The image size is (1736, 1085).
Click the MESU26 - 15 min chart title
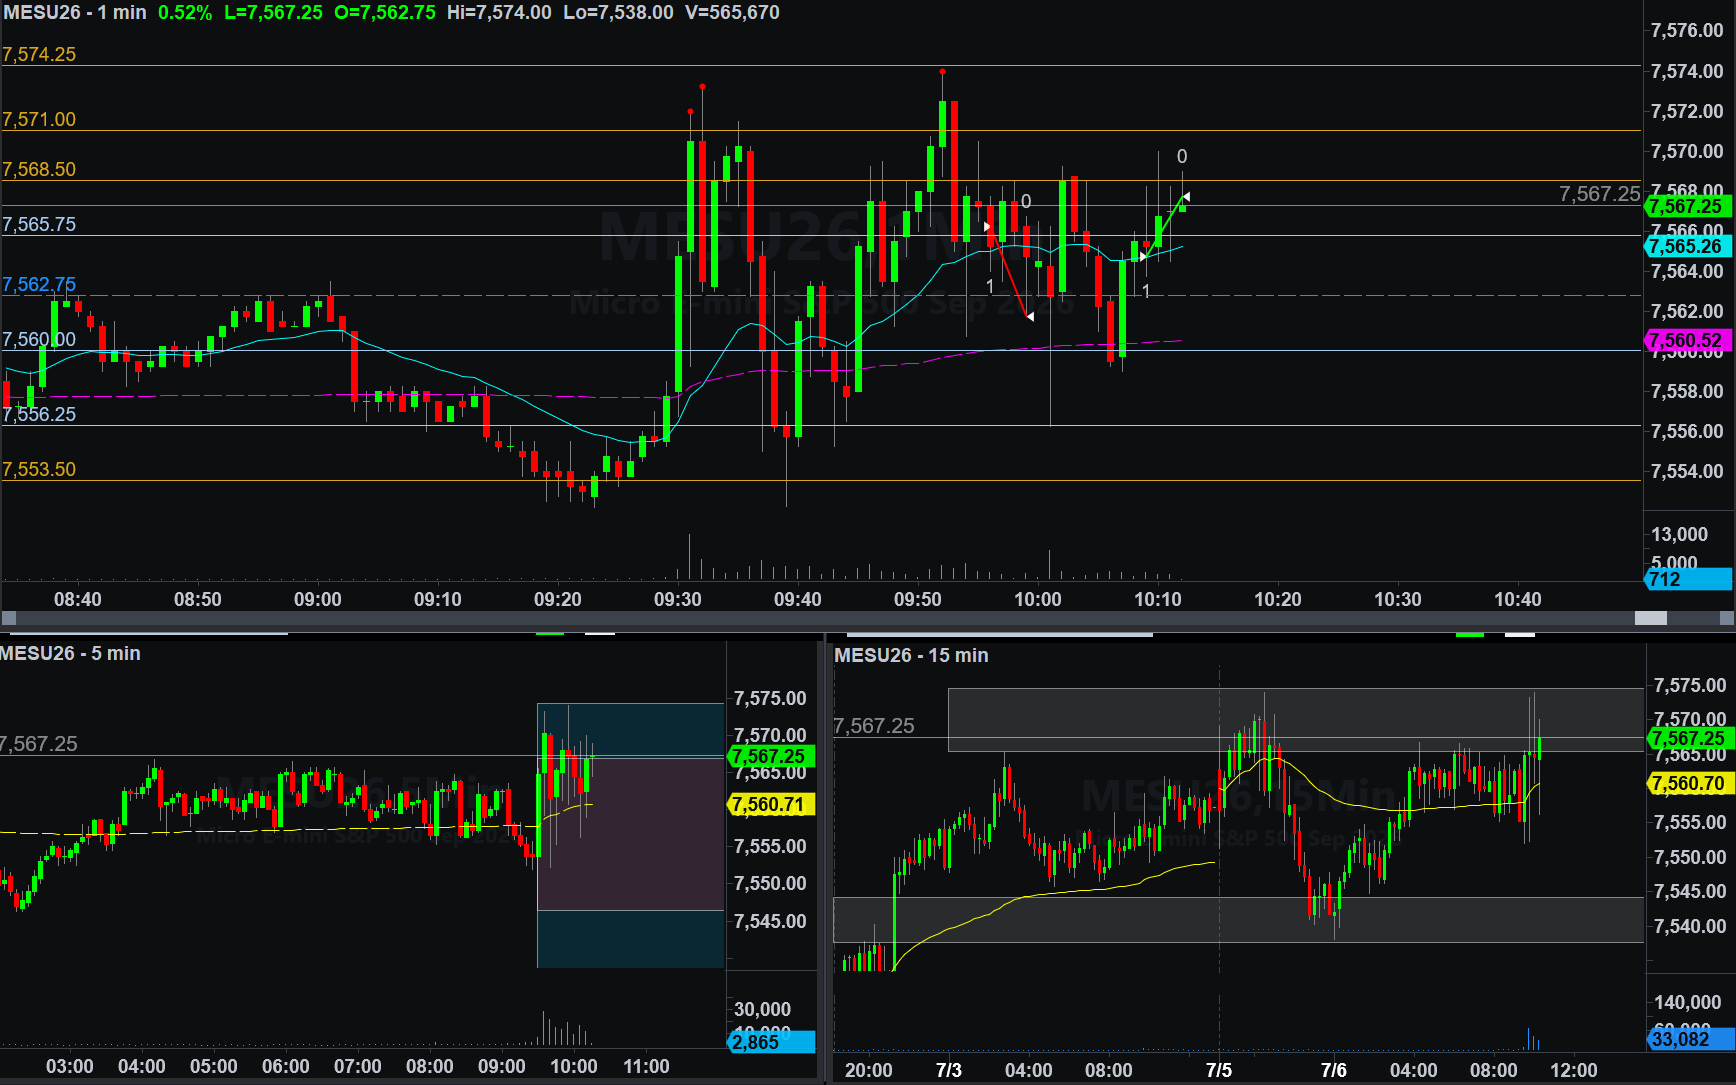[x=911, y=656]
